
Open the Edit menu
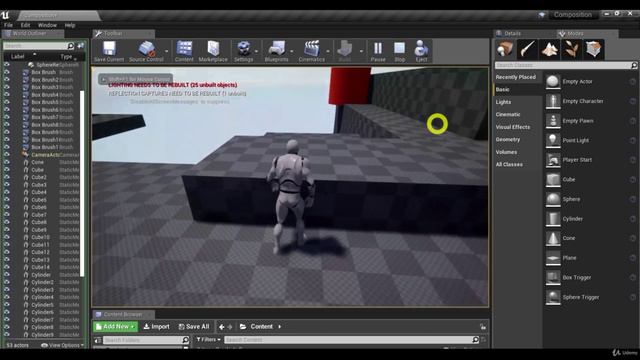[x=25, y=25]
